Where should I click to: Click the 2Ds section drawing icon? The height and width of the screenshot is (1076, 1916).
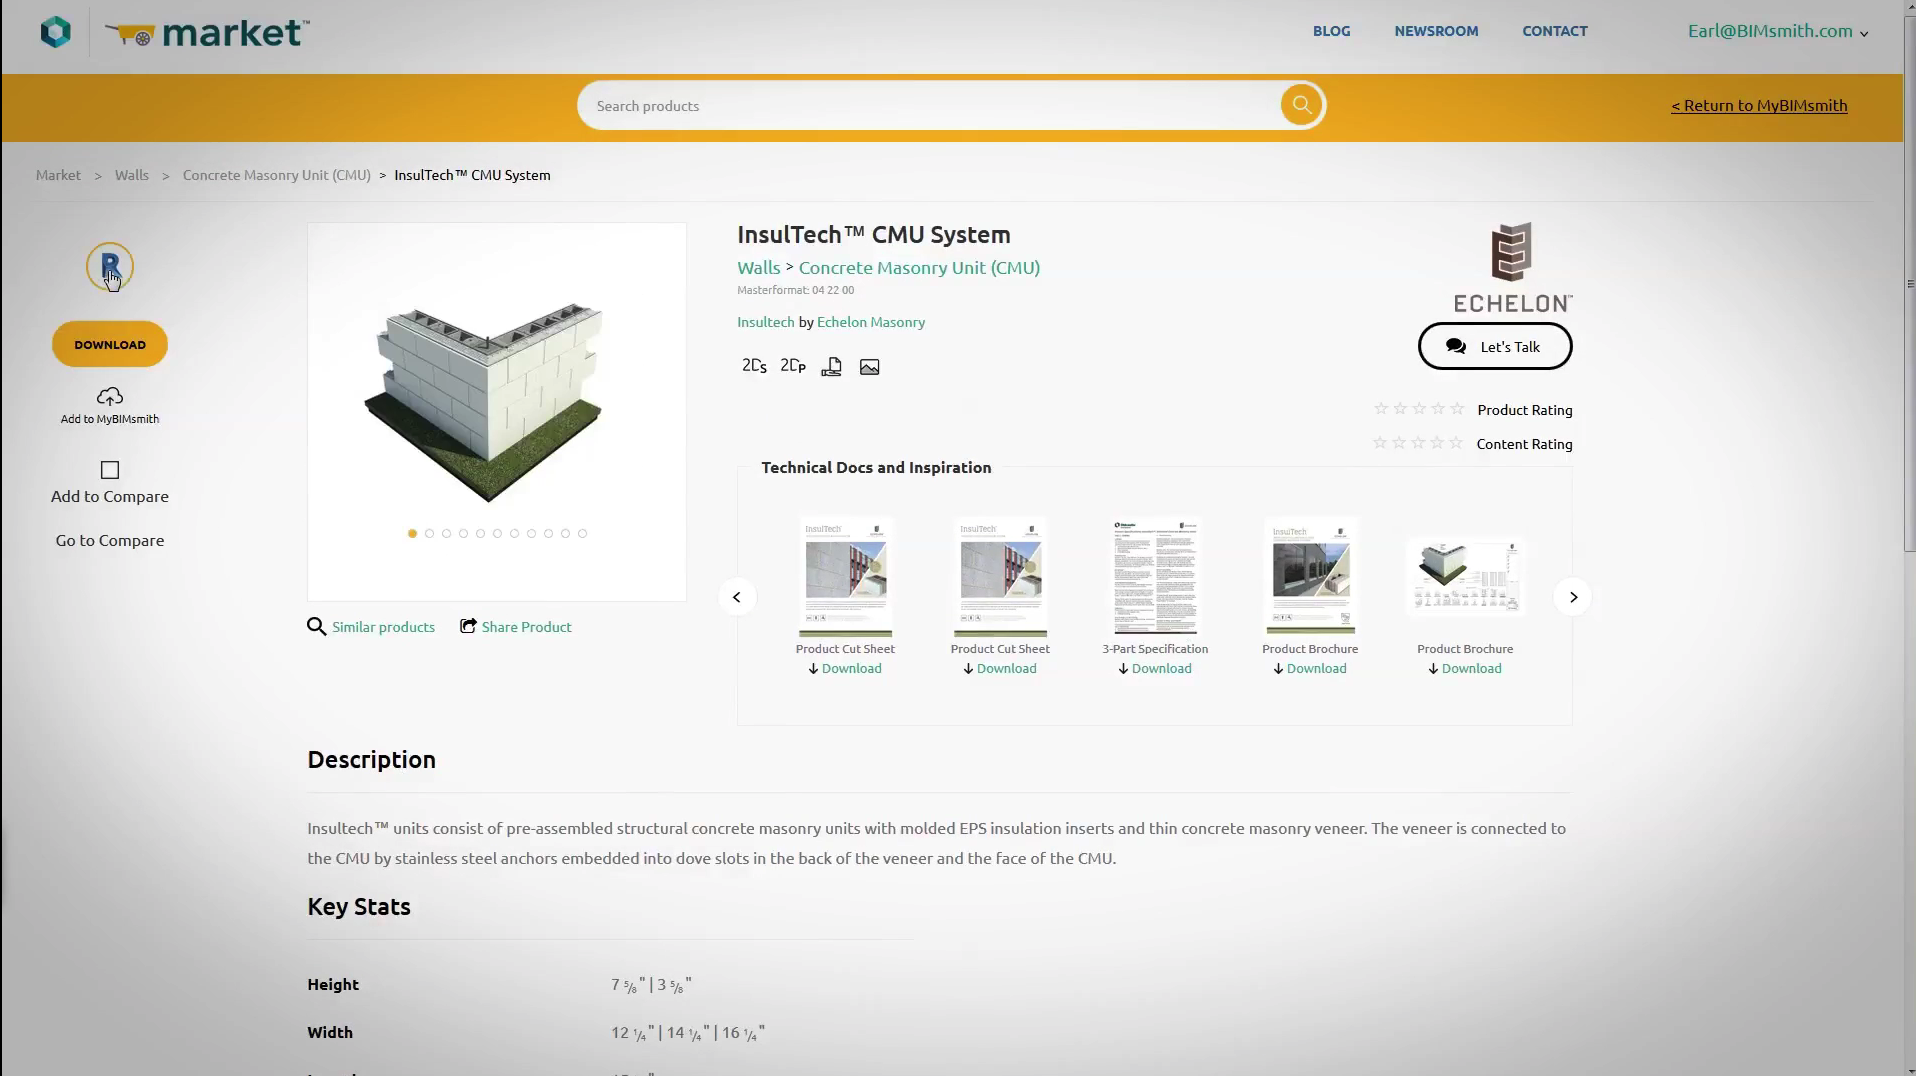click(x=754, y=366)
